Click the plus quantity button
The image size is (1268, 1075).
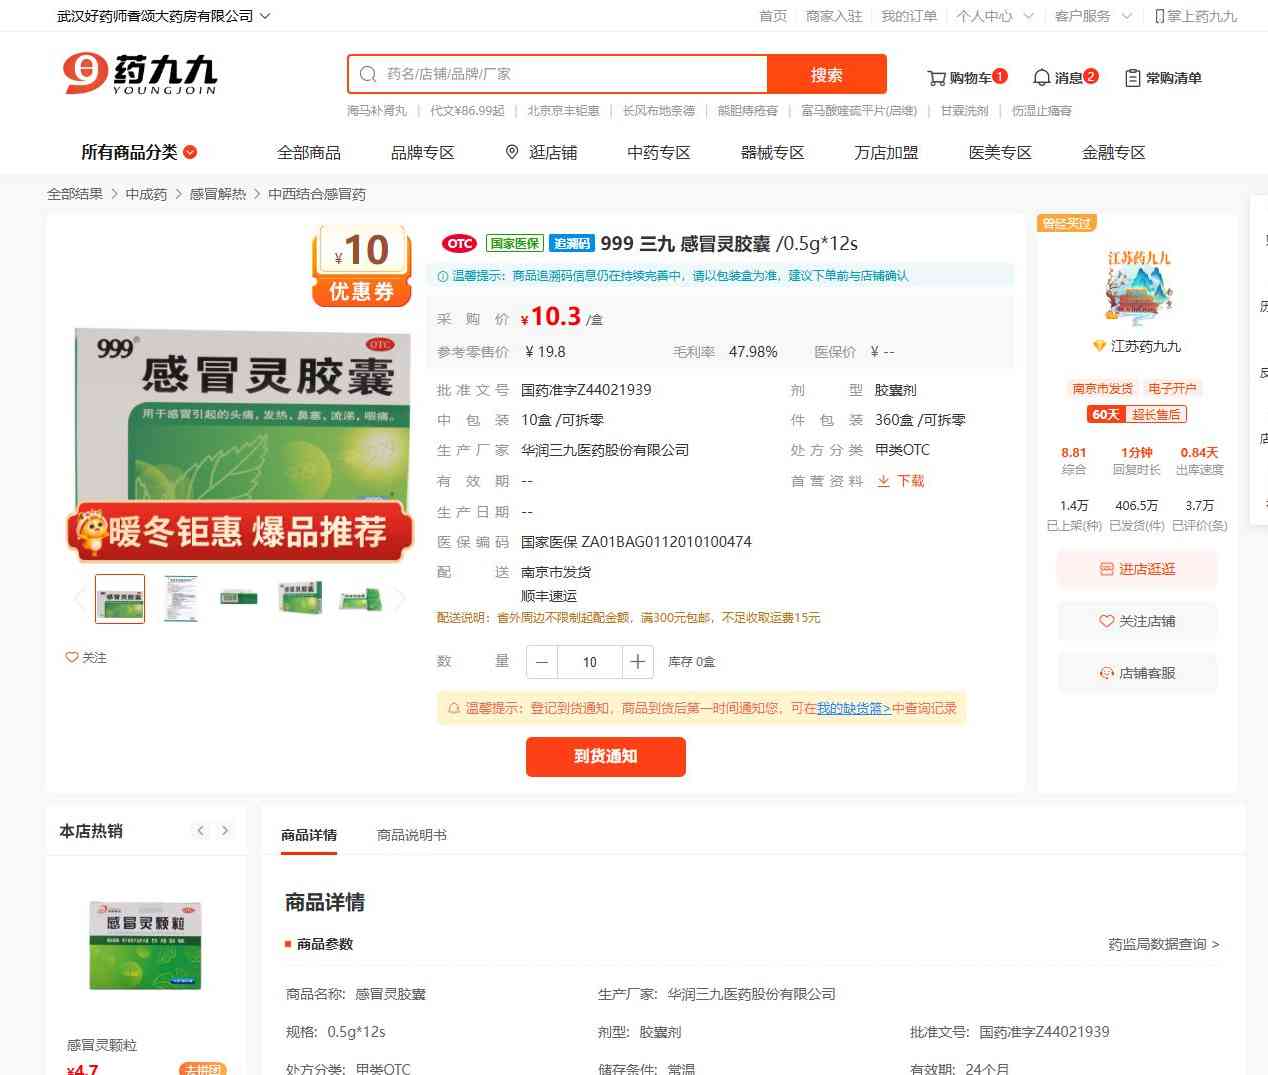(637, 662)
